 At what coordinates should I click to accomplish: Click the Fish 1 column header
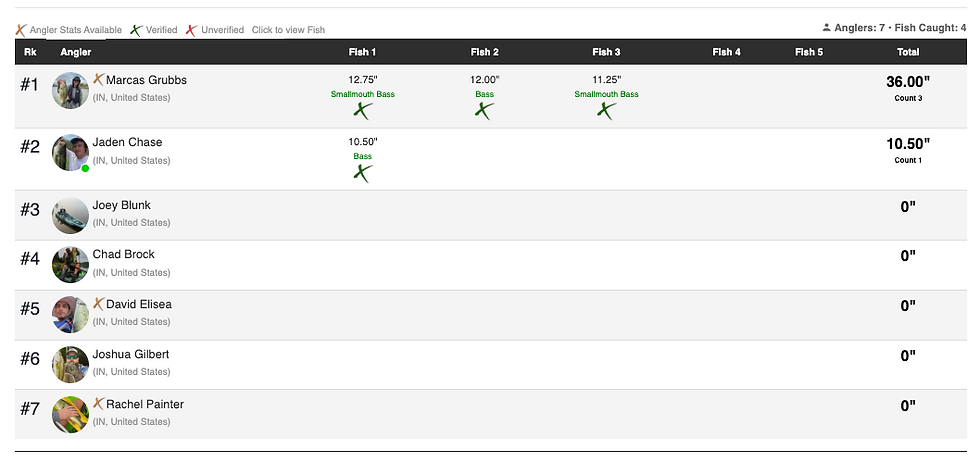pyautogui.click(x=361, y=52)
